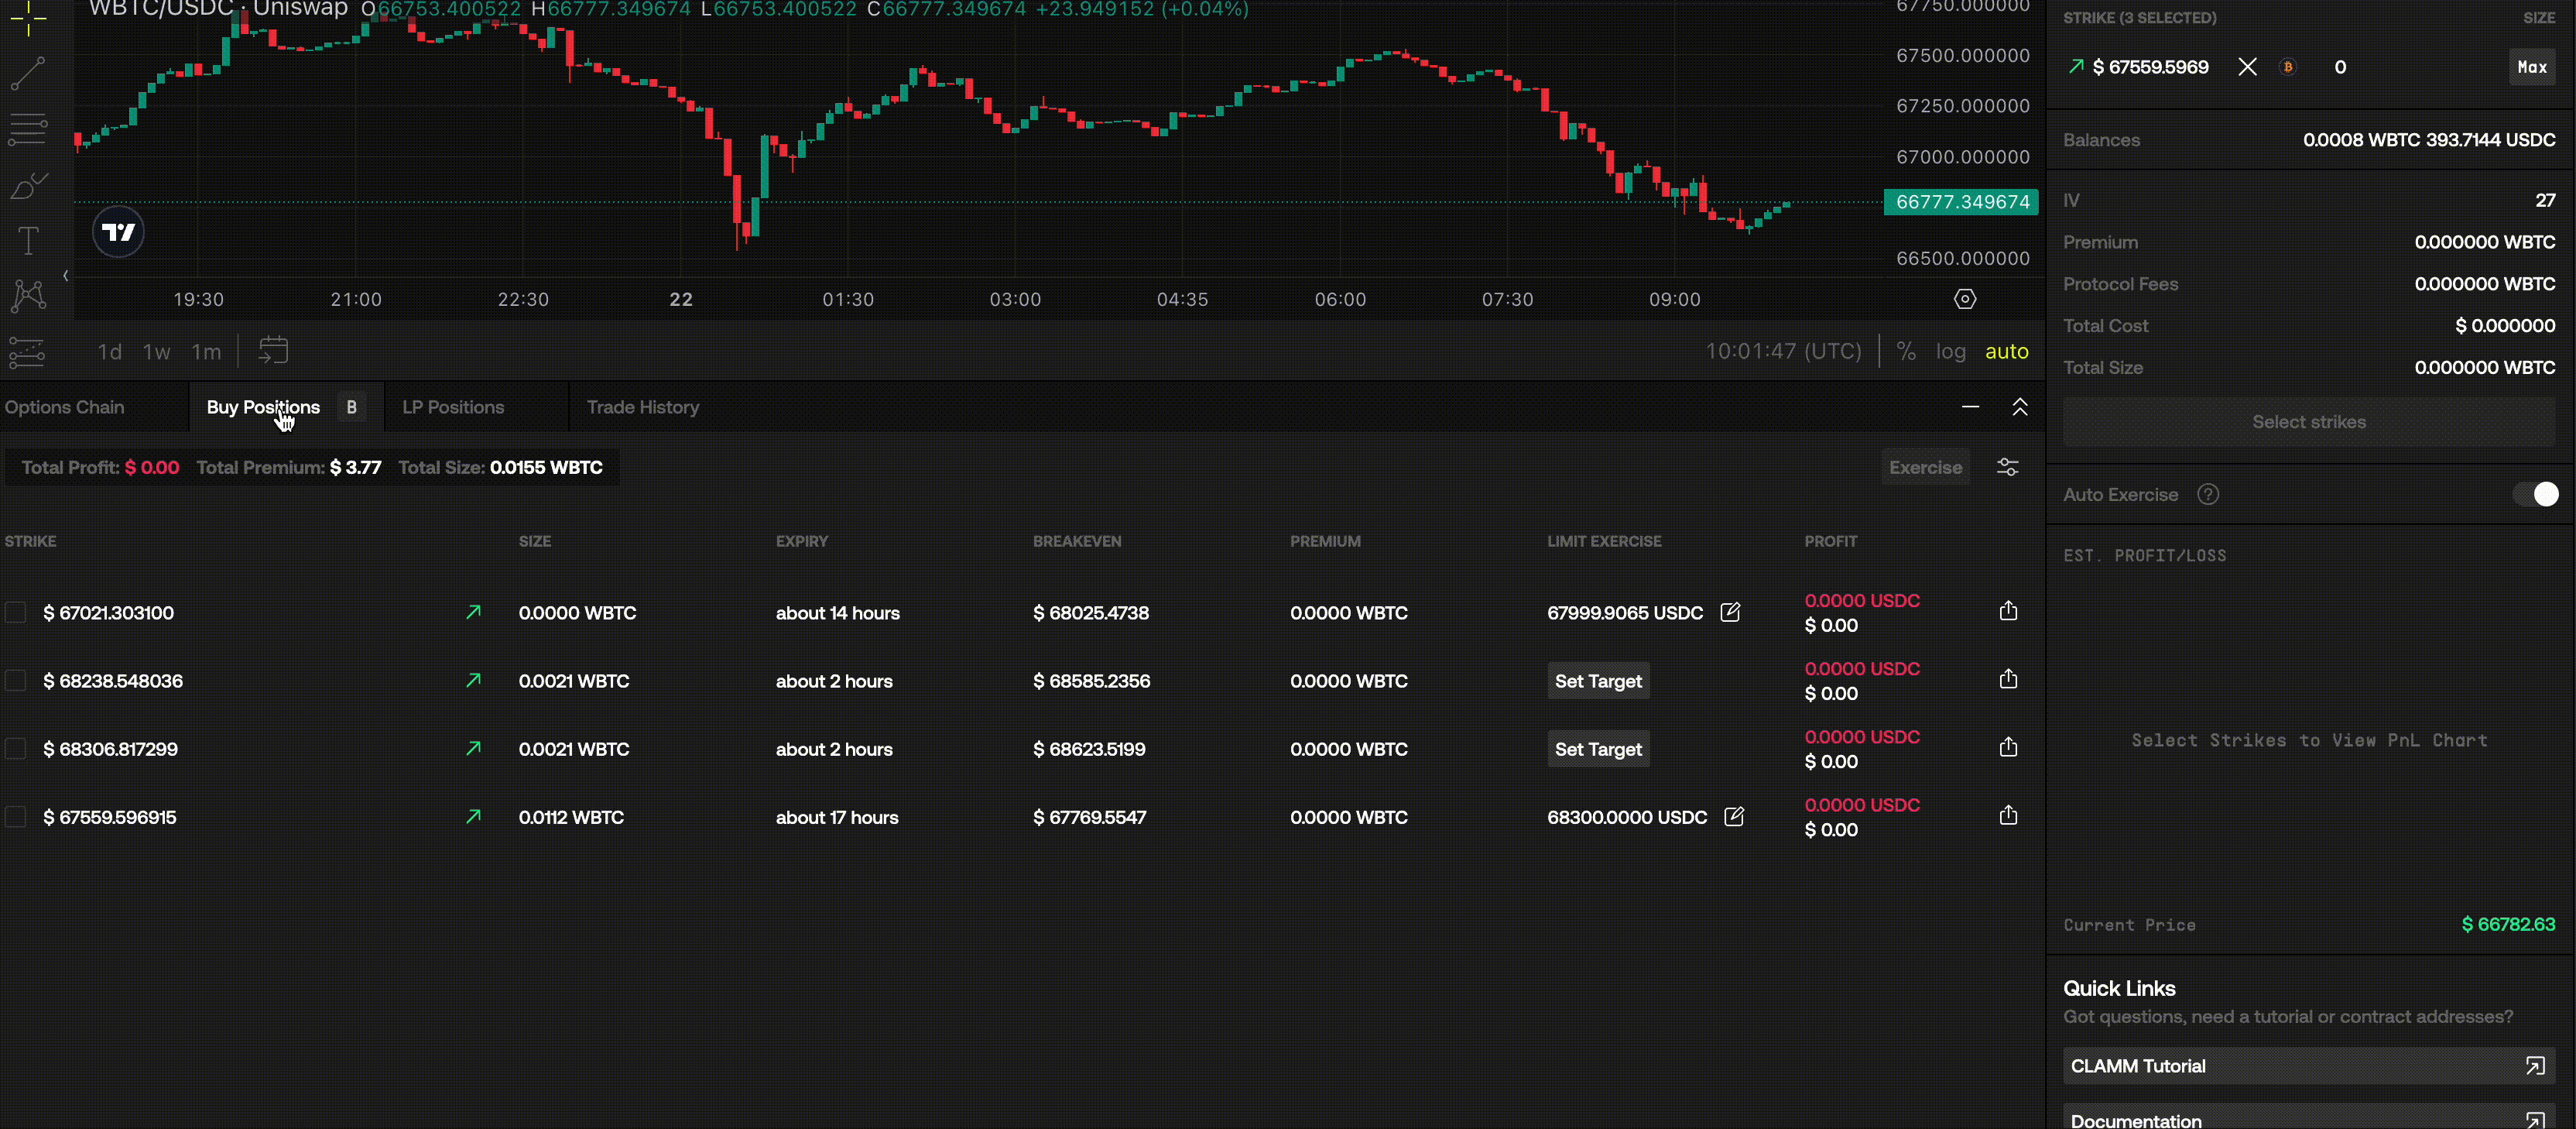Share the $67559.596915 position
The height and width of the screenshot is (1129, 2576).
point(2008,815)
